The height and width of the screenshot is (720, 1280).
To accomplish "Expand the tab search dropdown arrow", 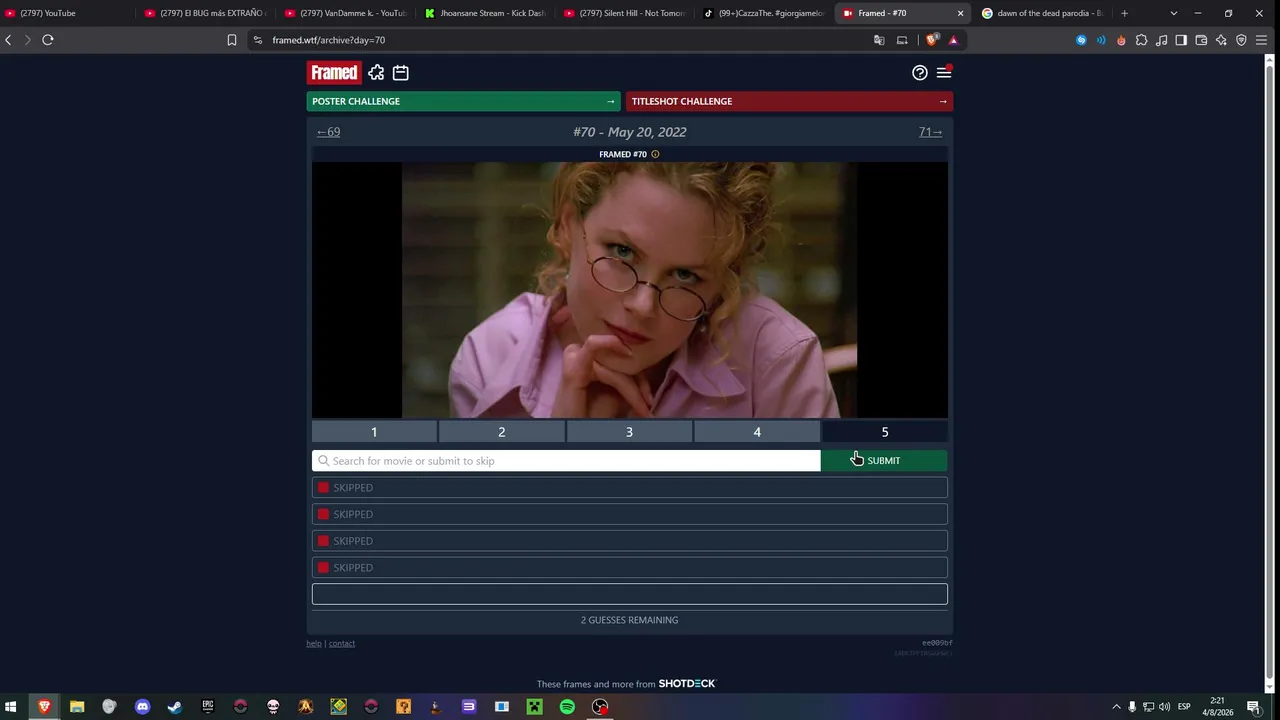I will tap(1174, 13).
